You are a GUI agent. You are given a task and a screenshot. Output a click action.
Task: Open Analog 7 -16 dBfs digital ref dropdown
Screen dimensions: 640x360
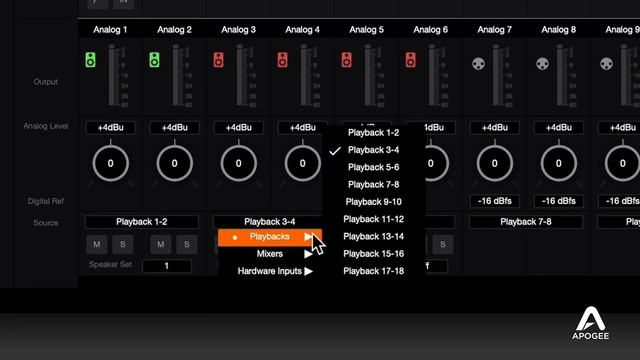[x=495, y=201]
